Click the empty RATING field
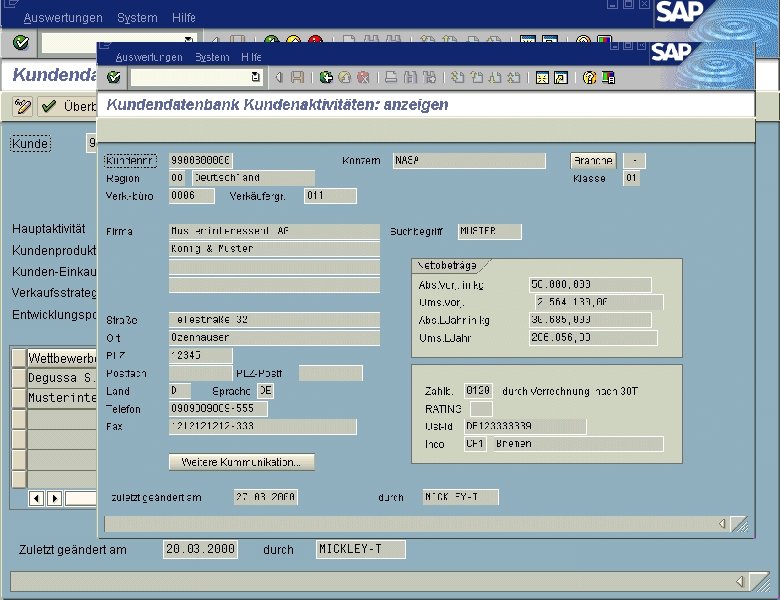 pos(481,409)
